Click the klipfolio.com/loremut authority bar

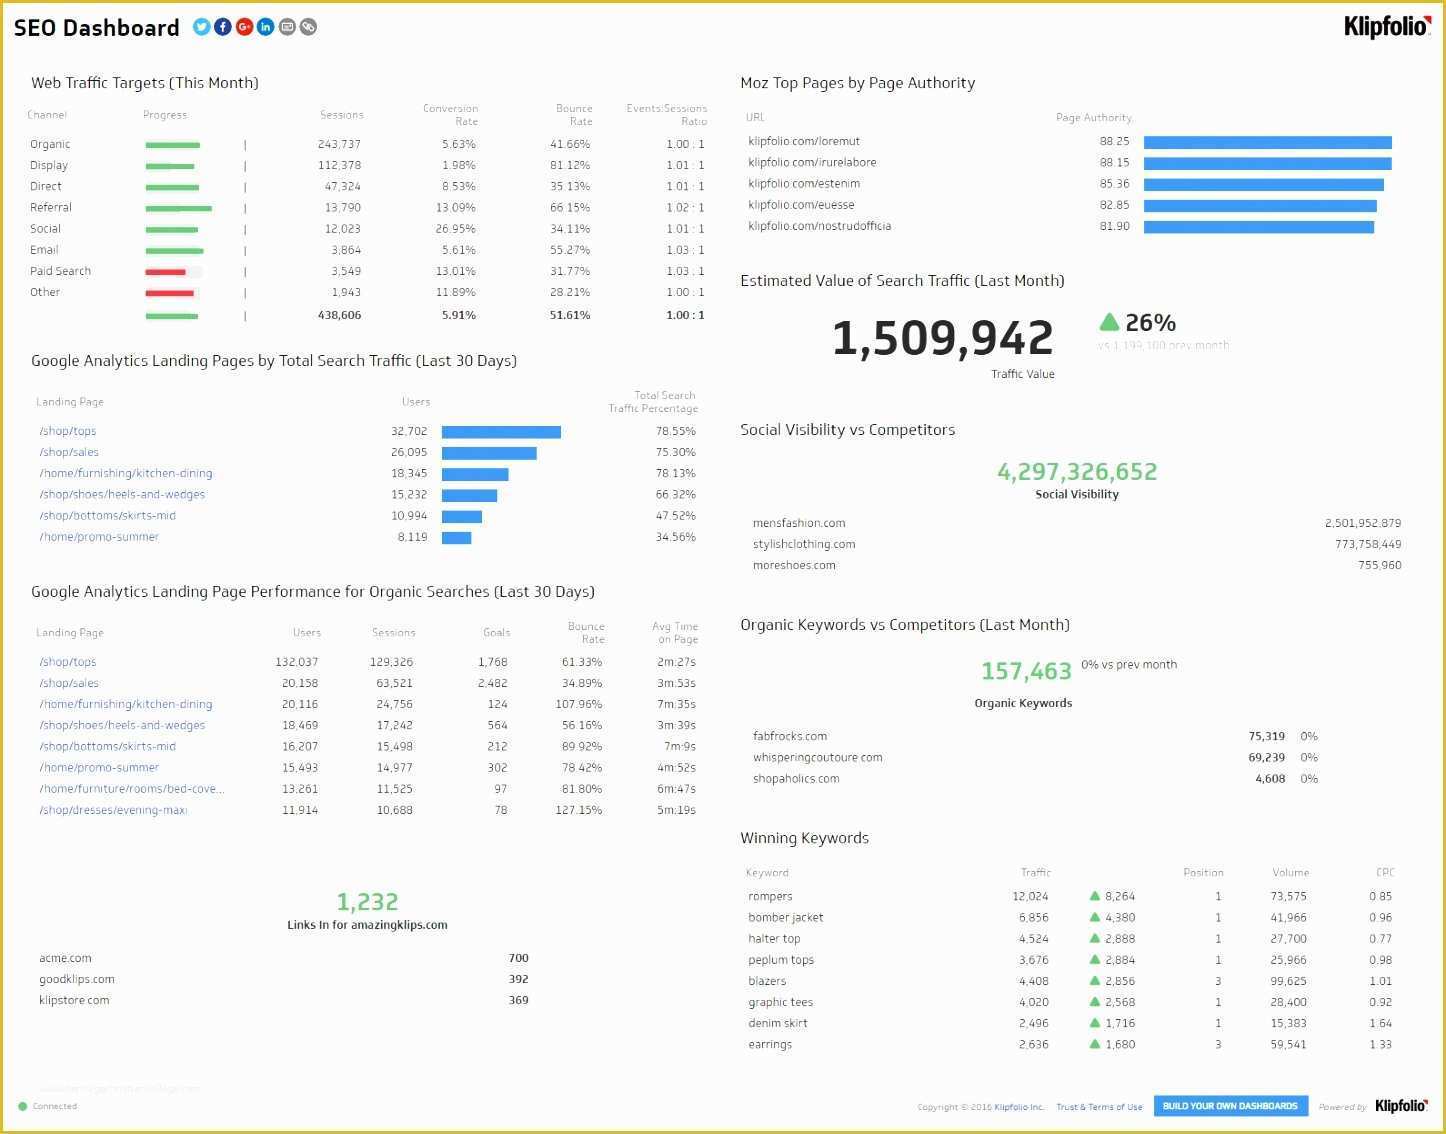coord(1268,142)
